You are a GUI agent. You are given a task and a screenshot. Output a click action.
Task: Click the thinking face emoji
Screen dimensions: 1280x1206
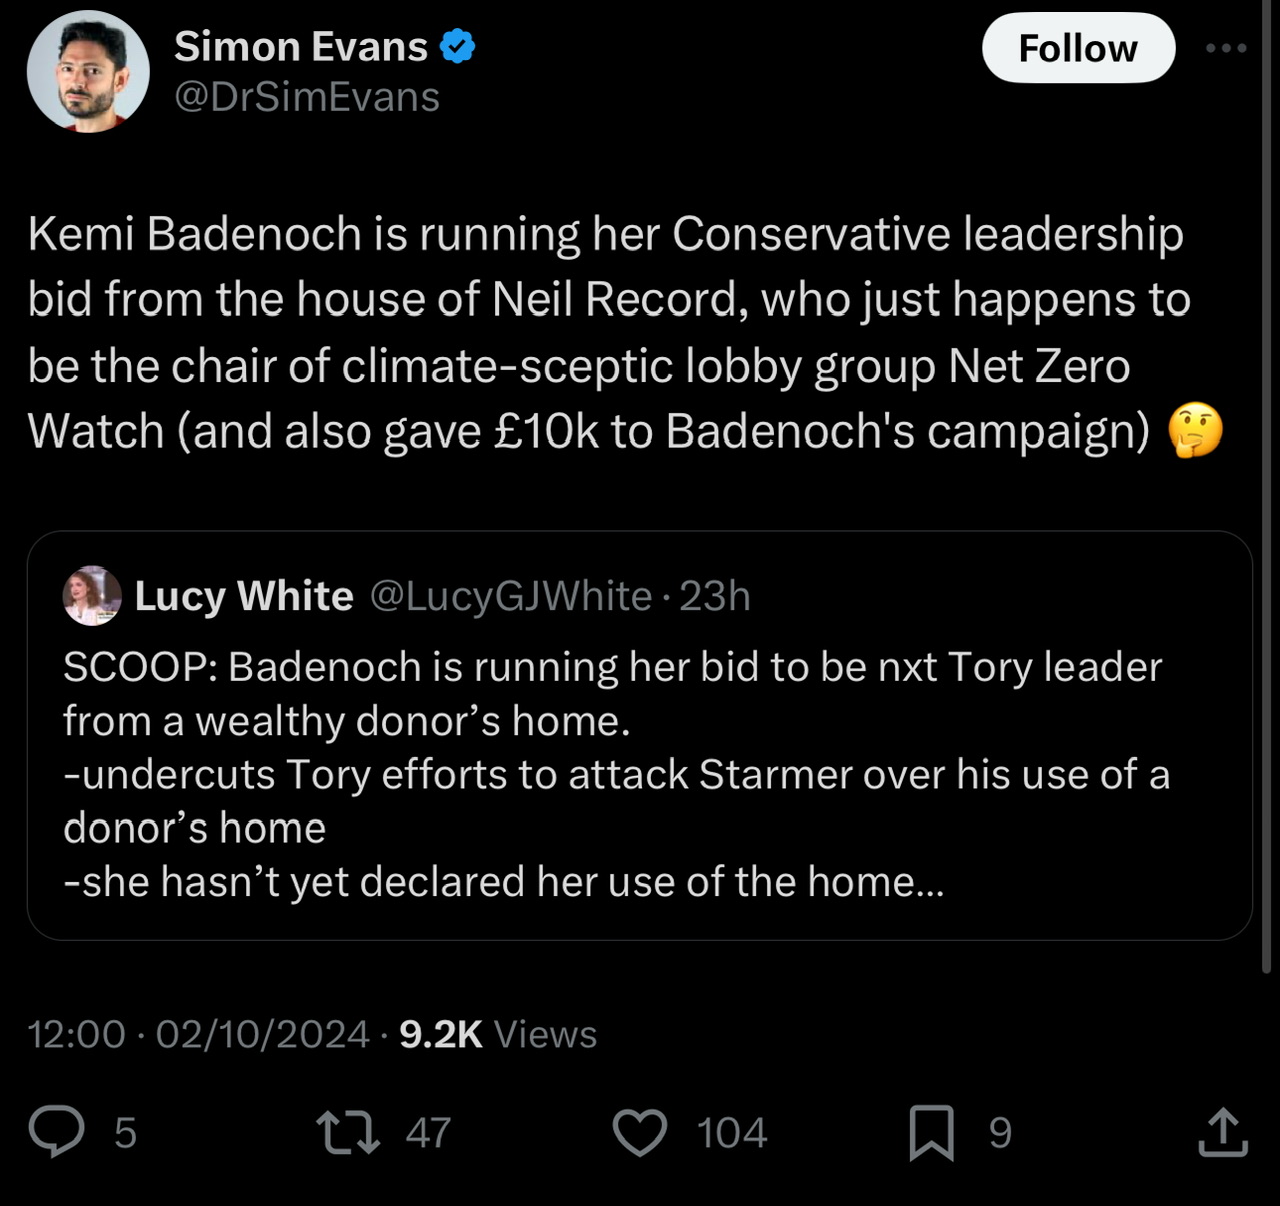click(1195, 431)
